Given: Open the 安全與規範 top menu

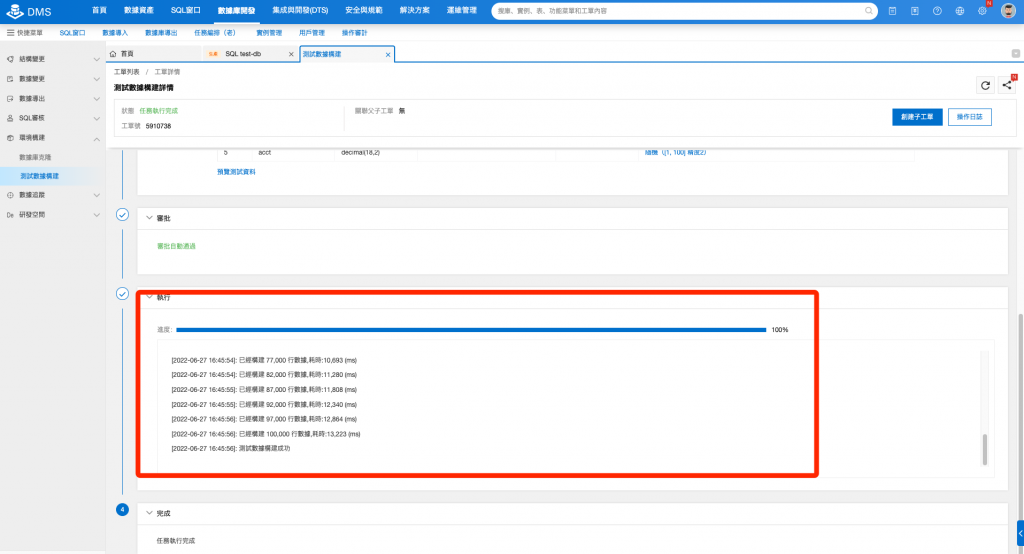Looking at the screenshot, I should [x=364, y=10].
